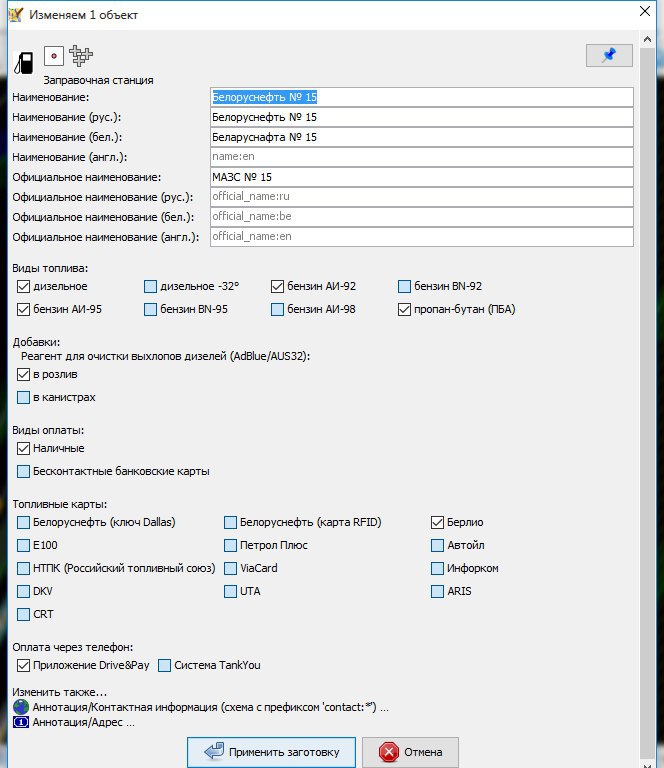Enable E100 fuel card checkbox

(x=24, y=545)
